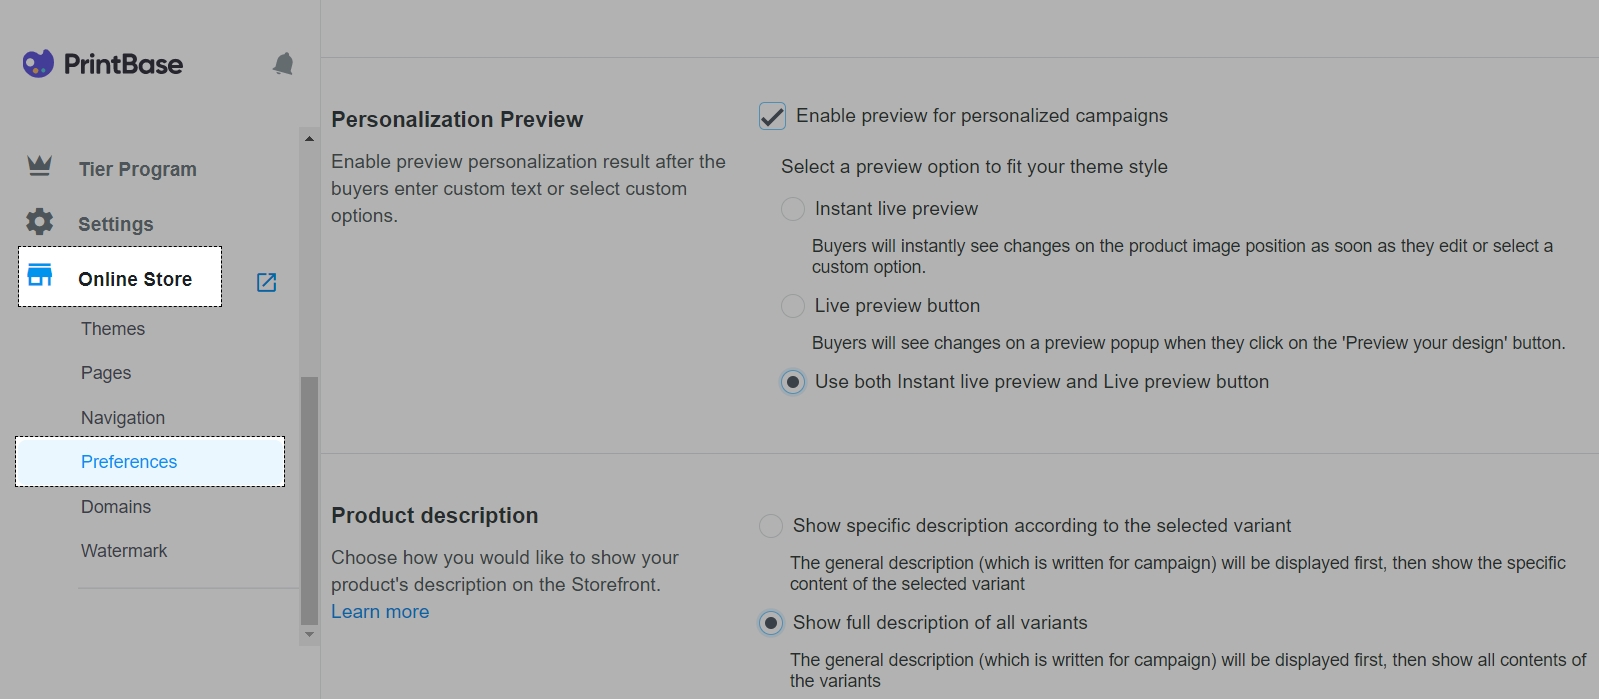Image resolution: width=1599 pixels, height=699 pixels.
Task: Select Show specific description by variant
Action: 771,526
